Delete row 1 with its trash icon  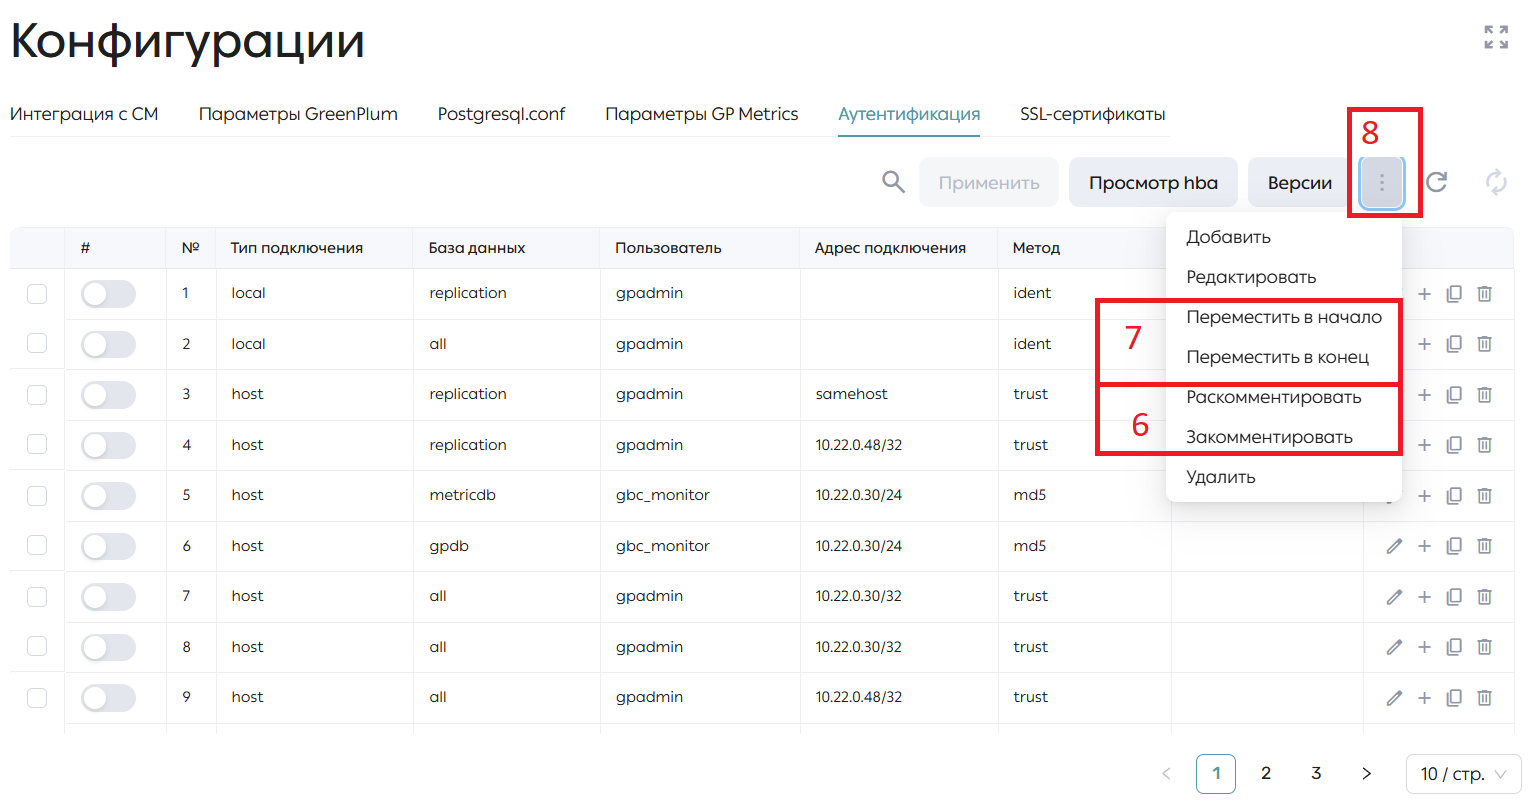pos(1484,294)
